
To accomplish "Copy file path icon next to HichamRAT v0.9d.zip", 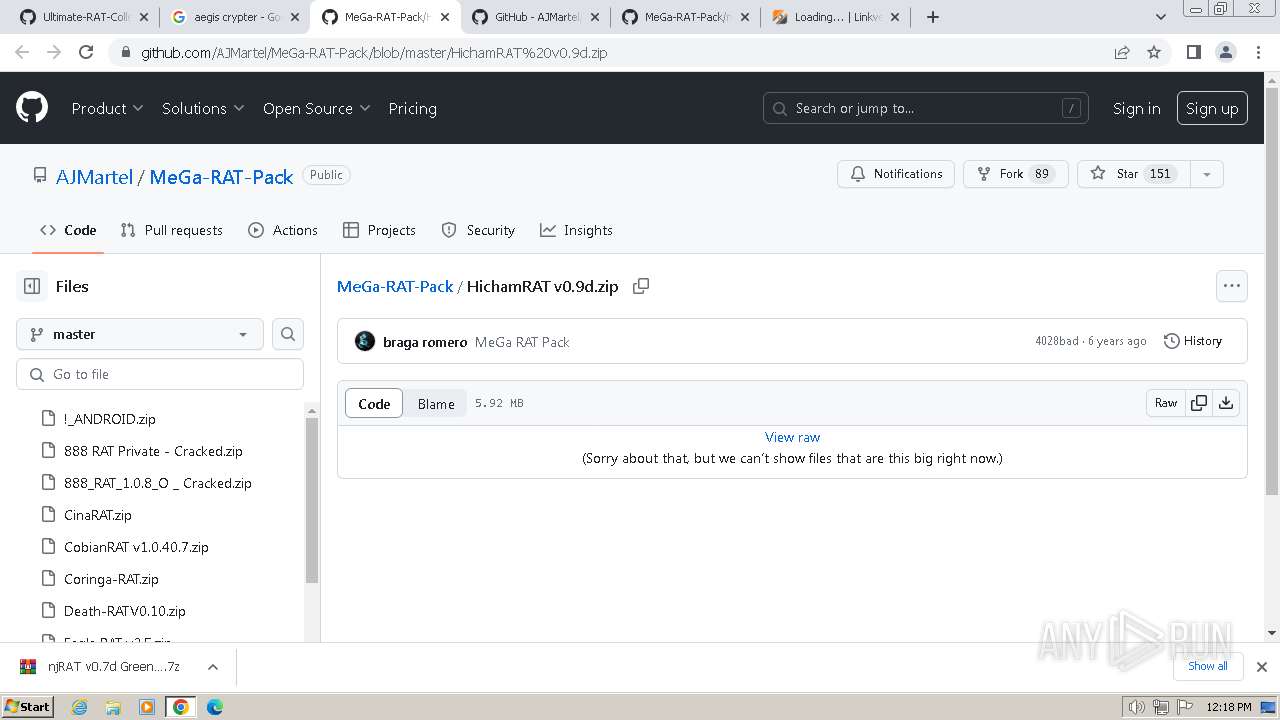I will 641,286.
